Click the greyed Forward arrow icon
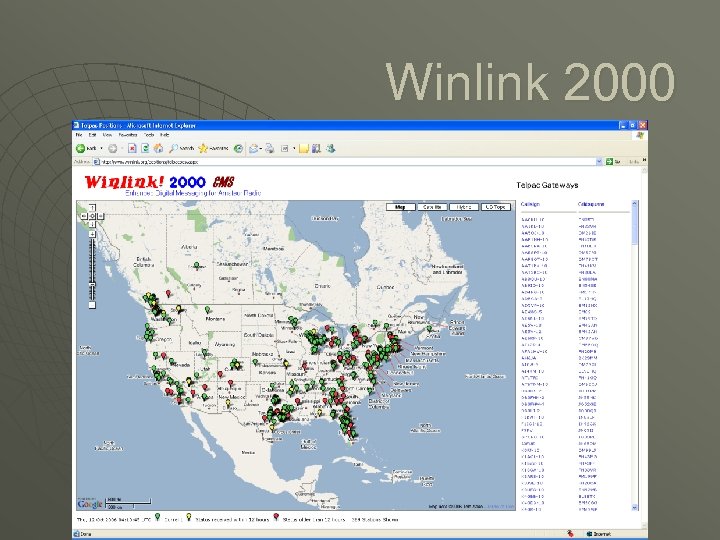Viewport: 720px width, 540px height. click(x=112, y=148)
